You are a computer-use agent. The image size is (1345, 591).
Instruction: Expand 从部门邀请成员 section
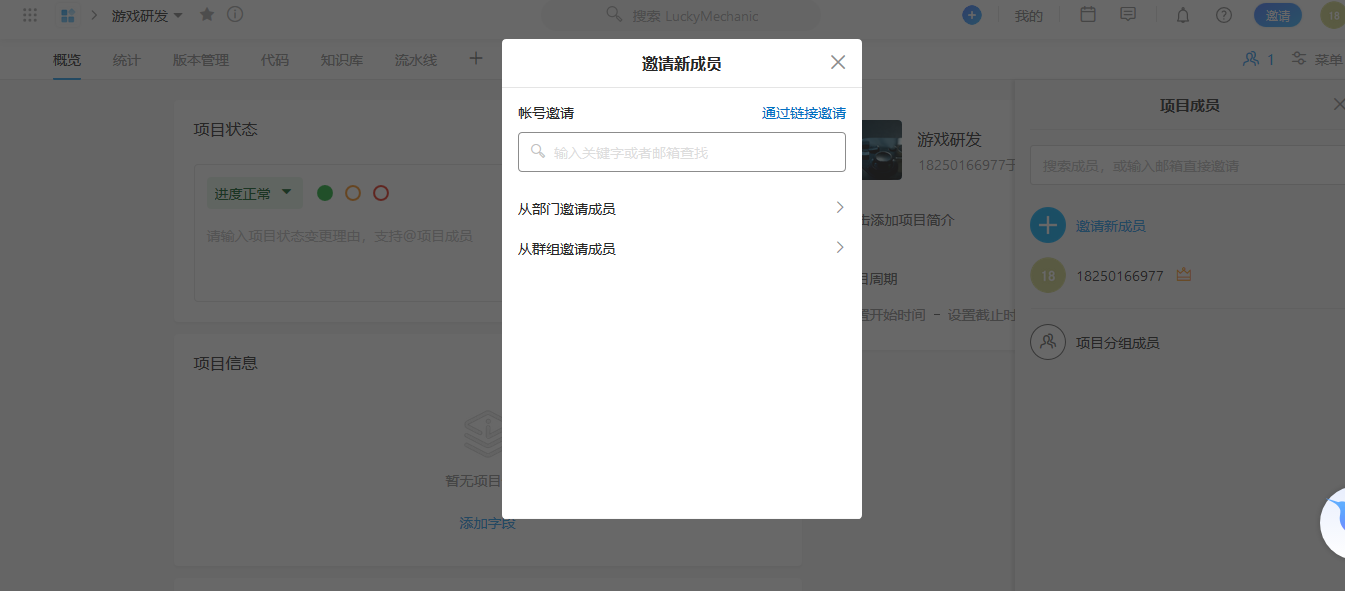pos(680,208)
